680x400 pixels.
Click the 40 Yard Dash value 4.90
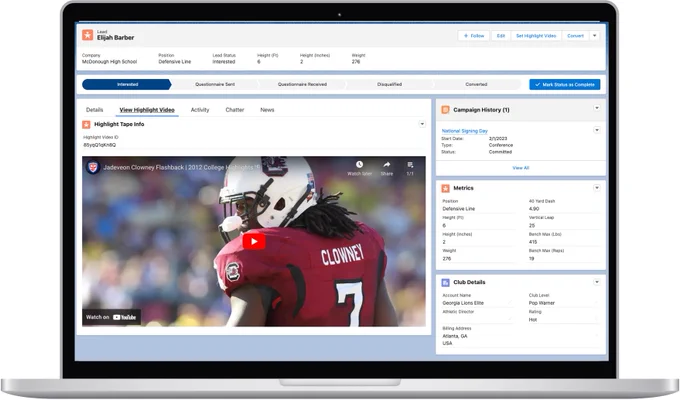pos(534,209)
